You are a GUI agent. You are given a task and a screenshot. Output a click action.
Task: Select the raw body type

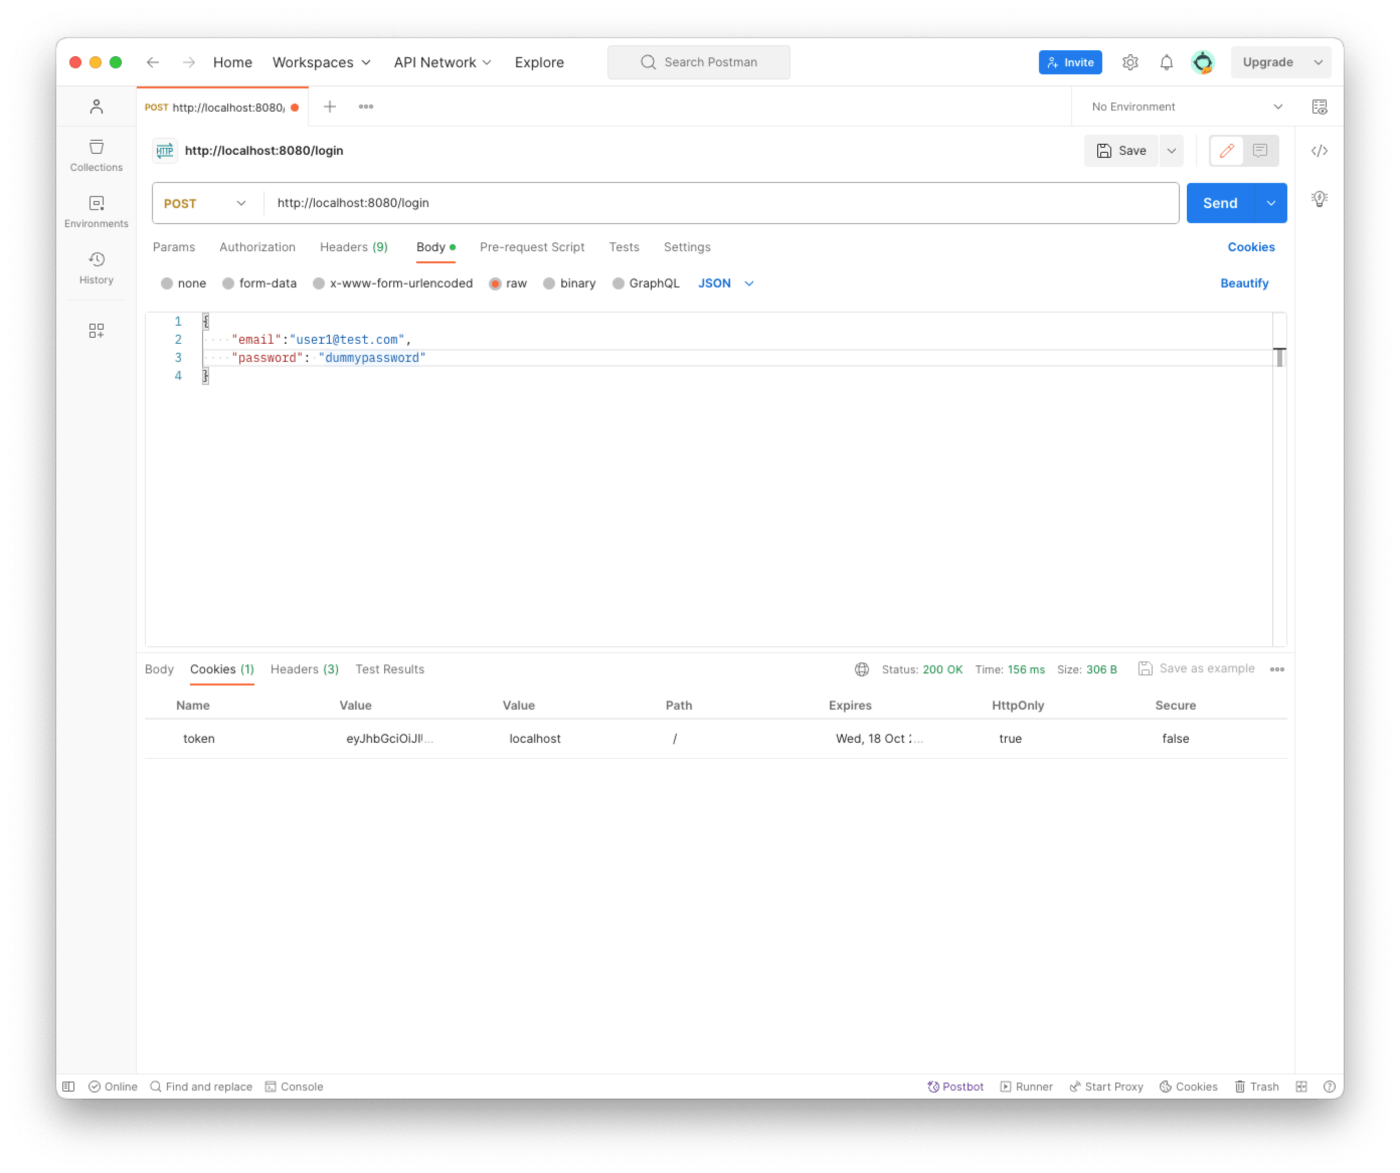click(x=508, y=283)
